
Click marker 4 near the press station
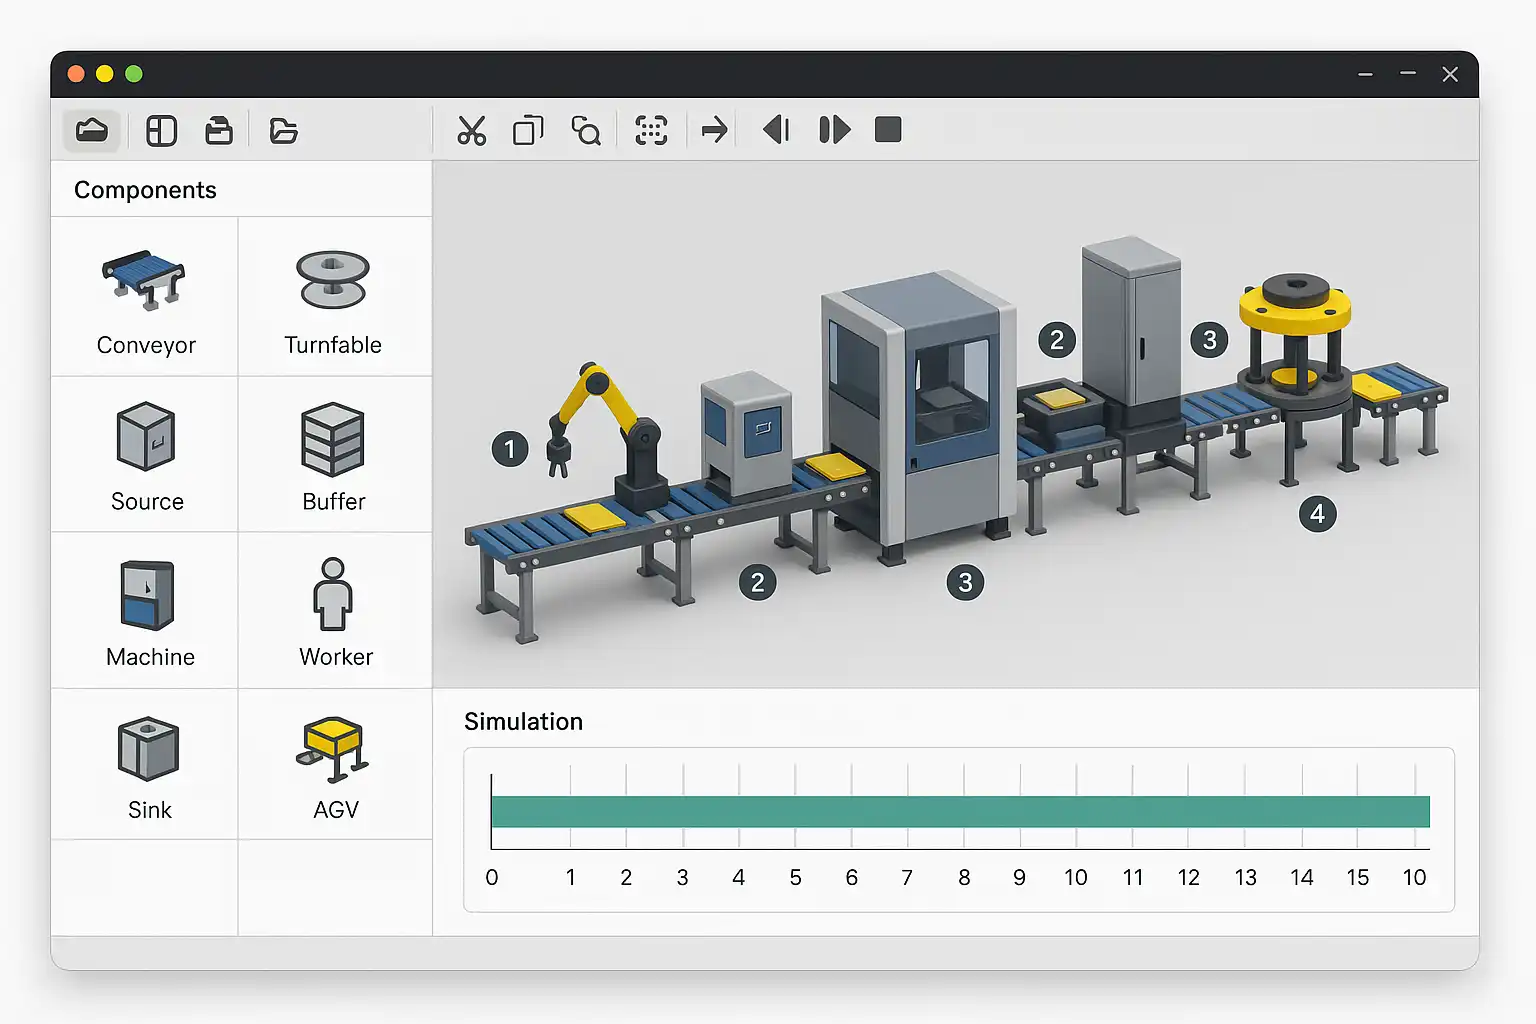1317,514
